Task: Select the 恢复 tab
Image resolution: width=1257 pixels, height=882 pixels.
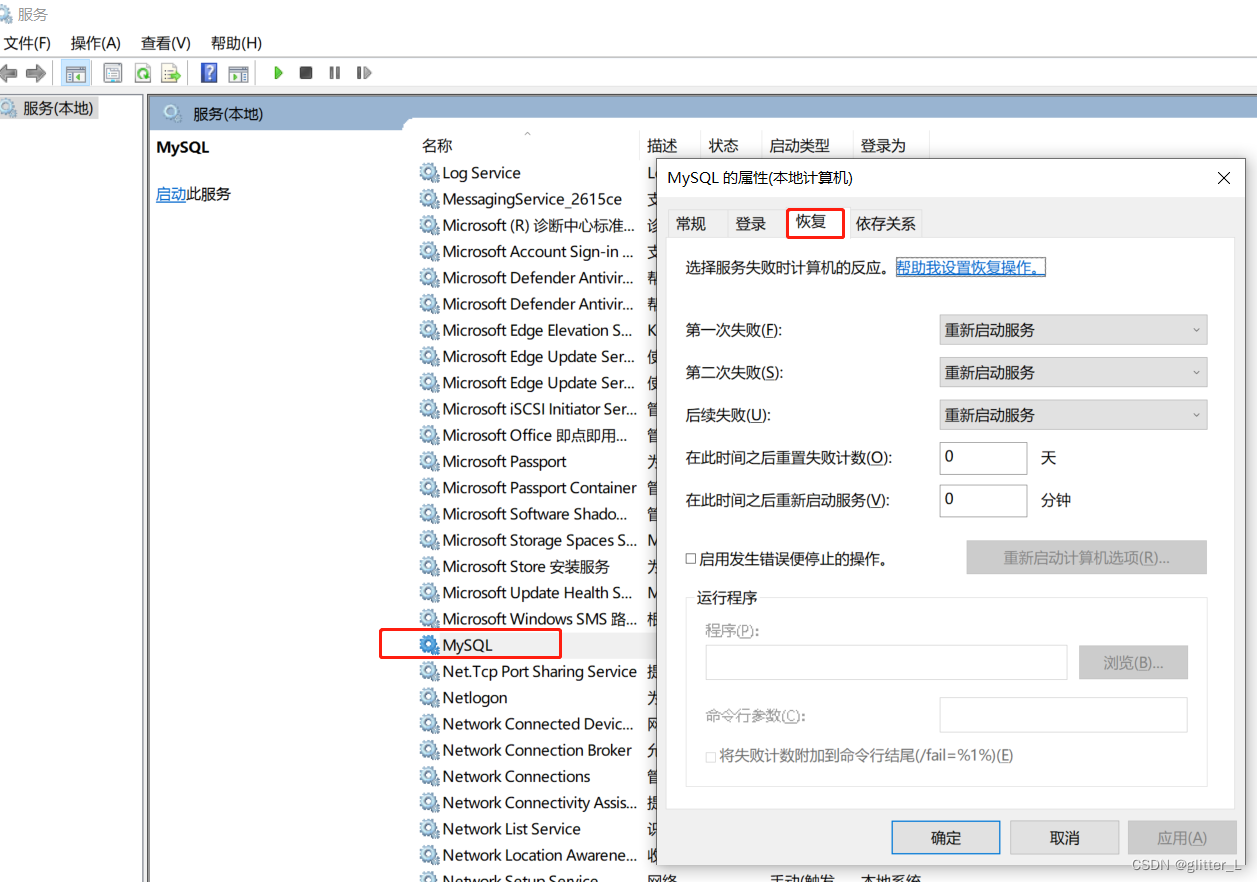Action: point(814,222)
